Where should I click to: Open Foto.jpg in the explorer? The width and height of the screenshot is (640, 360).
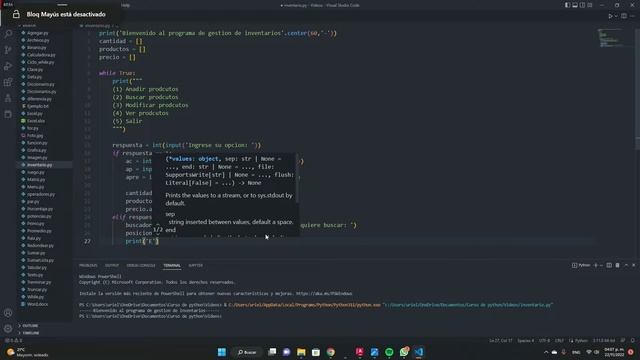(x=35, y=136)
